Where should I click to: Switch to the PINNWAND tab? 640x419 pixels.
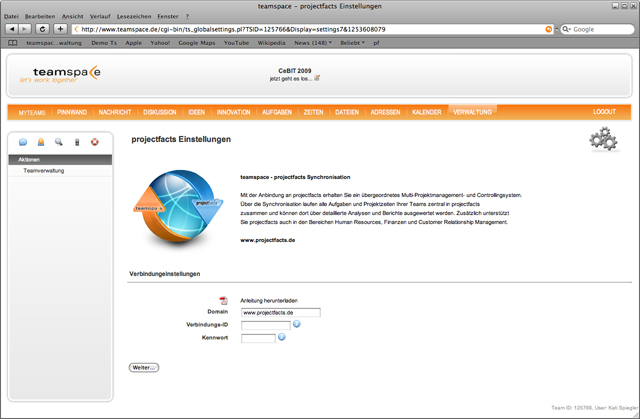pyautogui.click(x=72, y=112)
